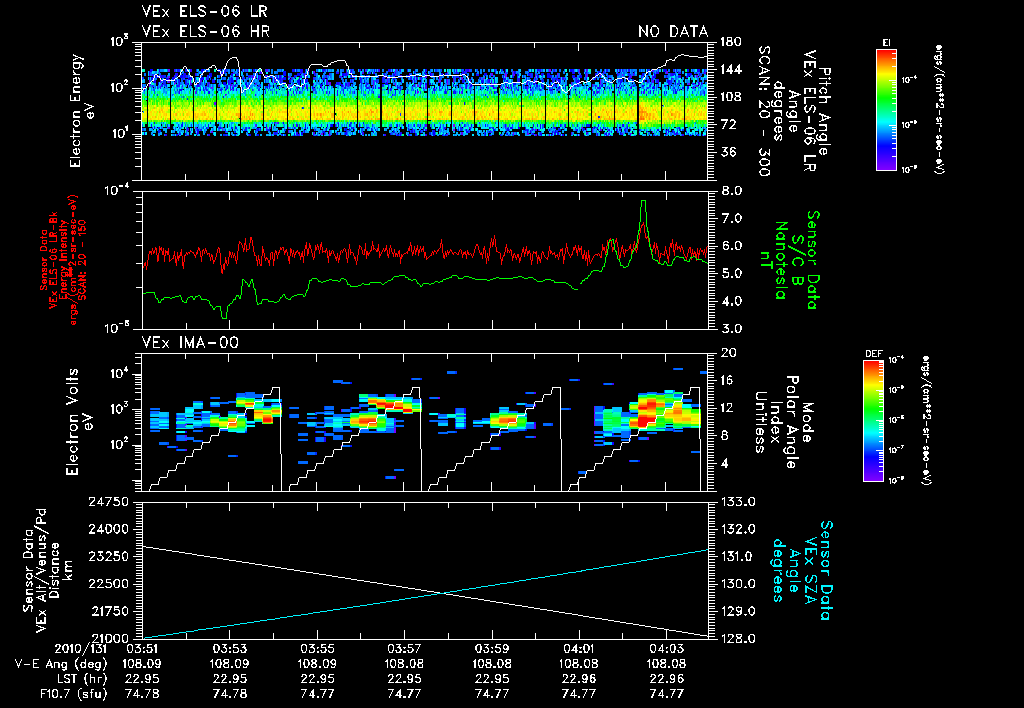This screenshot has height=708, width=1024.
Task: Select the 03:57 time tick label
Action: 403,650
